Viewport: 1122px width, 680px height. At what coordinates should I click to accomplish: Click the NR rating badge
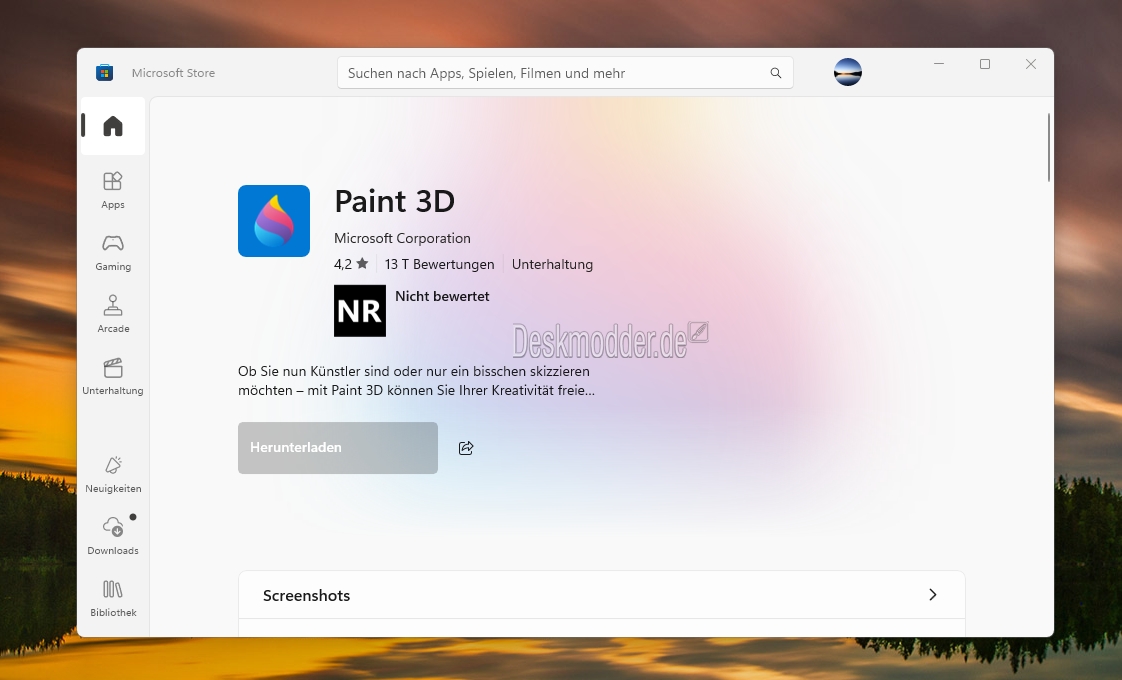click(x=360, y=311)
